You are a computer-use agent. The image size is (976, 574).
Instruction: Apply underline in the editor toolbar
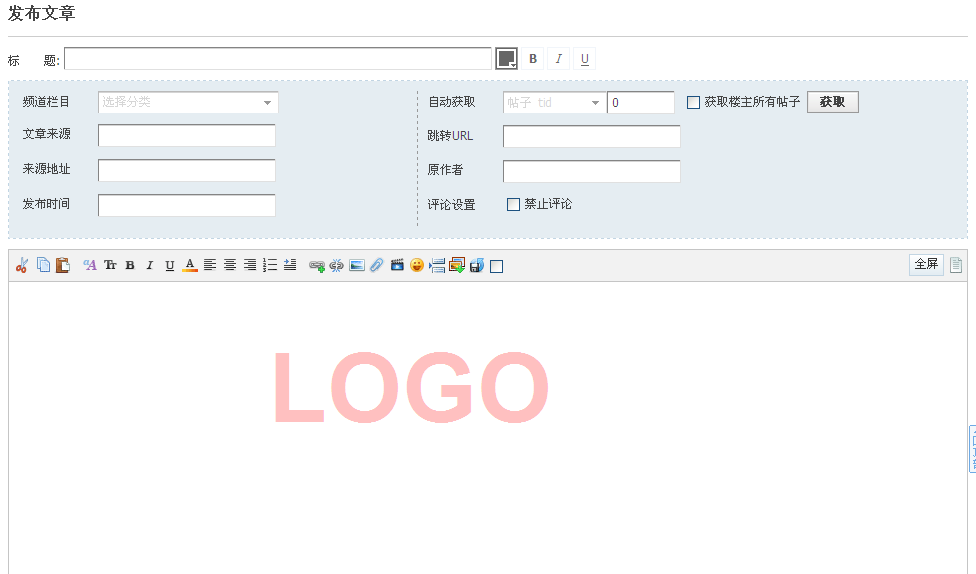[169, 265]
